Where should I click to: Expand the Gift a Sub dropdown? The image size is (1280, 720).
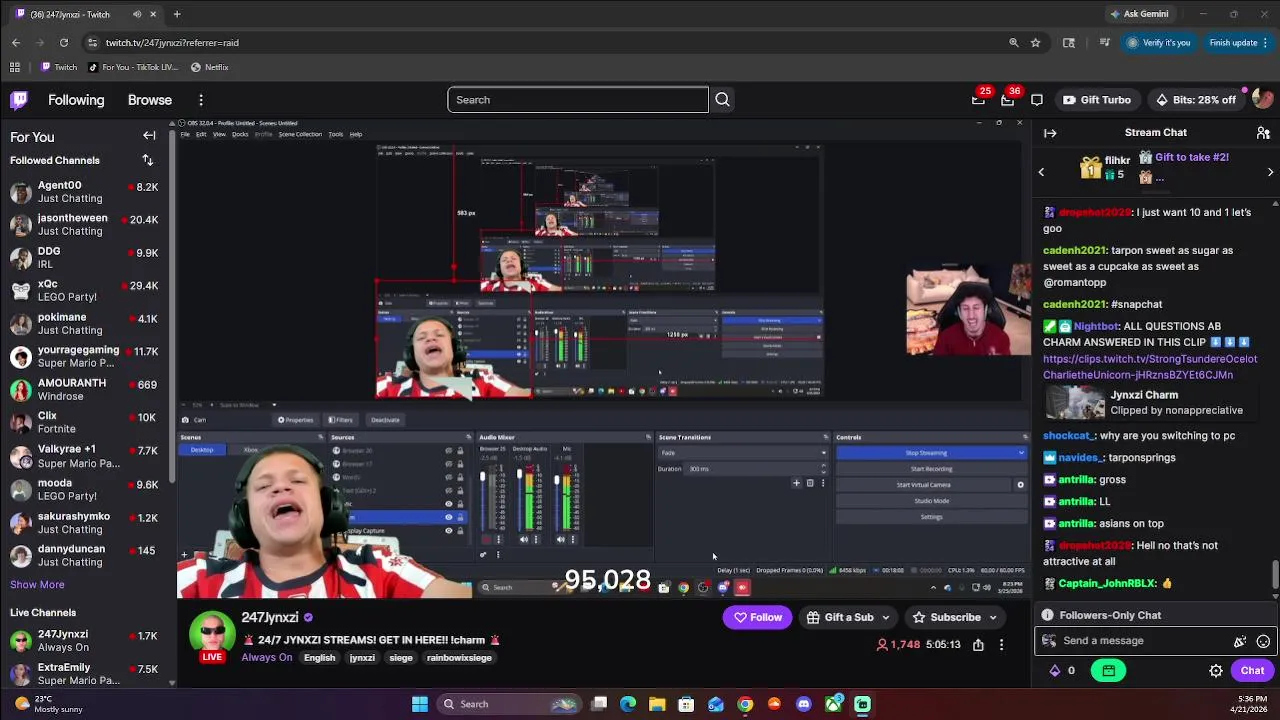[885, 618]
